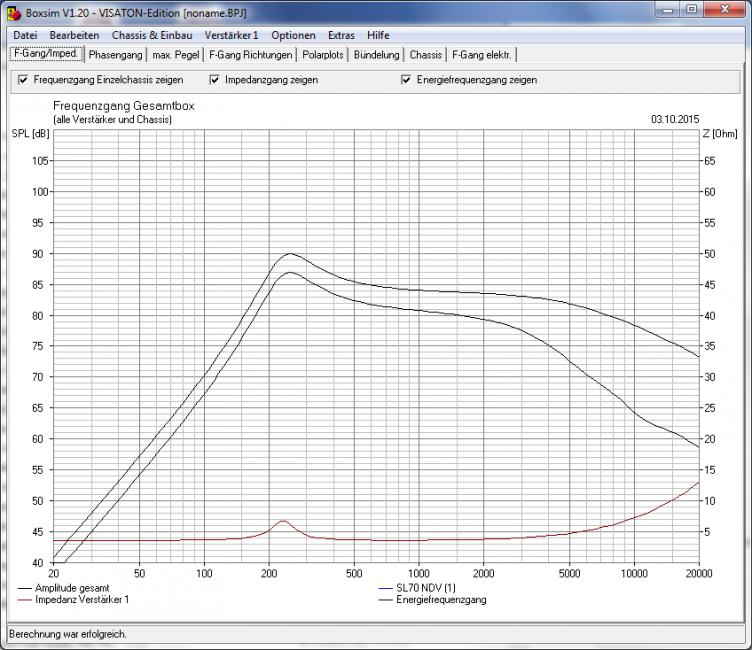The width and height of the screenshot is (752, 650).
Task: Select the Chassis tab
Action: tap(426, 54)
